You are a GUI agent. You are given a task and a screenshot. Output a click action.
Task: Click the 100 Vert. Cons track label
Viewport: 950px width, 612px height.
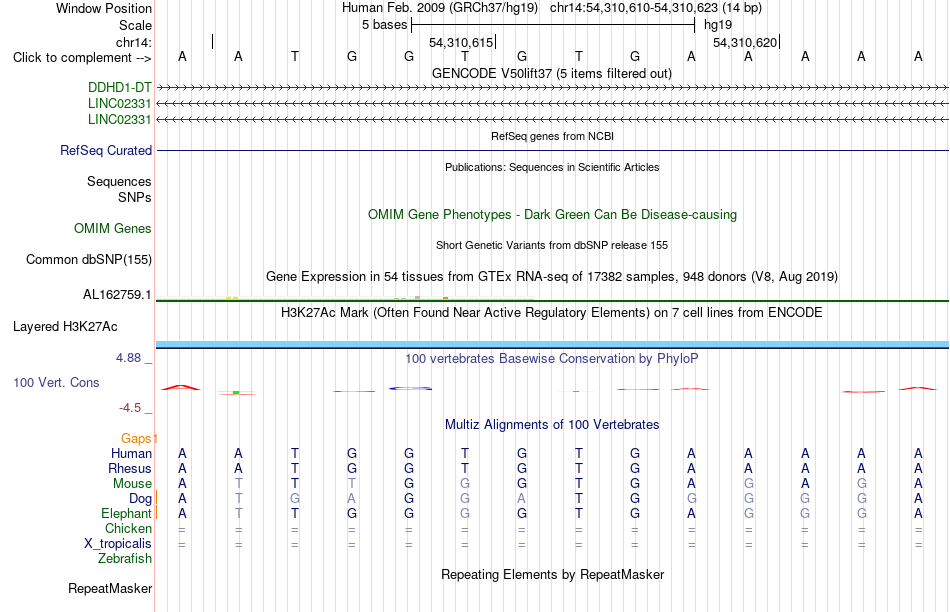(x=56, y=382)
